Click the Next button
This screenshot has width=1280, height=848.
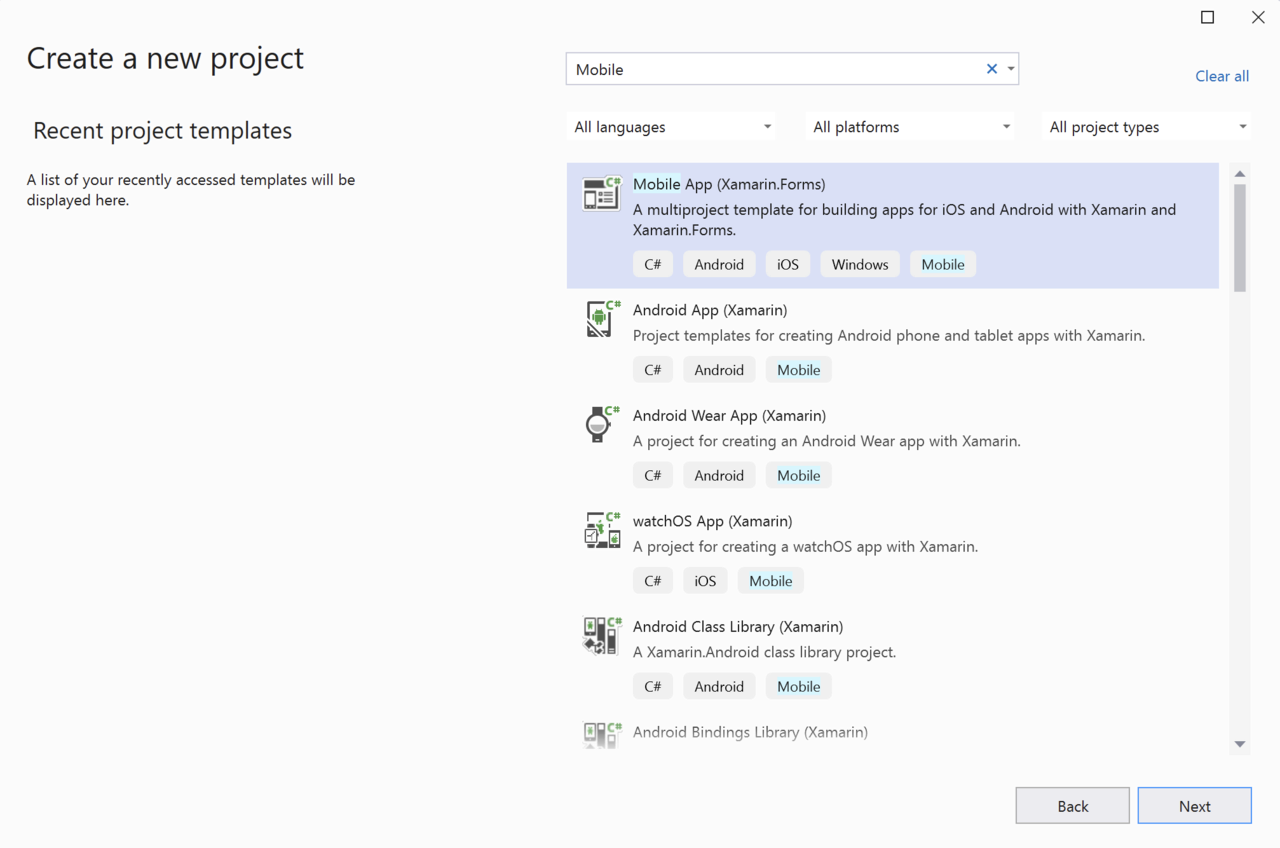point(1194,806)
